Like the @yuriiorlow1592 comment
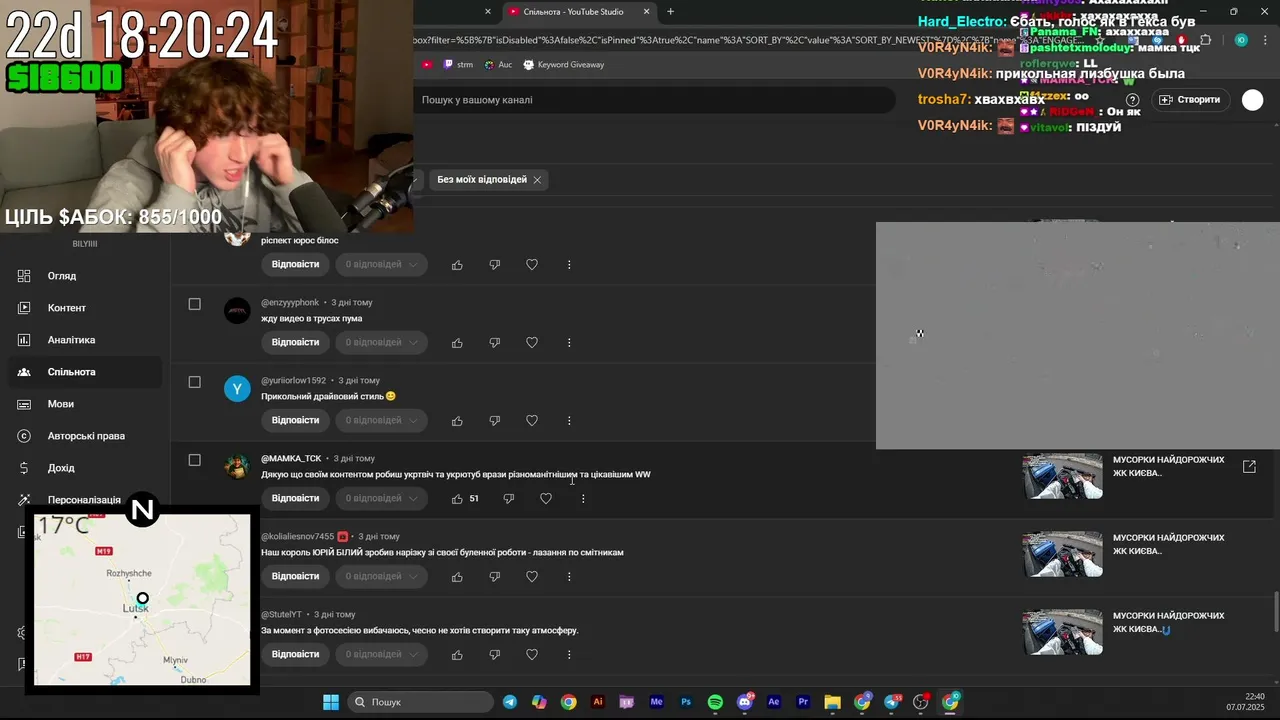The height and width of the screenshot is (720, 1280). tap(457, 421)
